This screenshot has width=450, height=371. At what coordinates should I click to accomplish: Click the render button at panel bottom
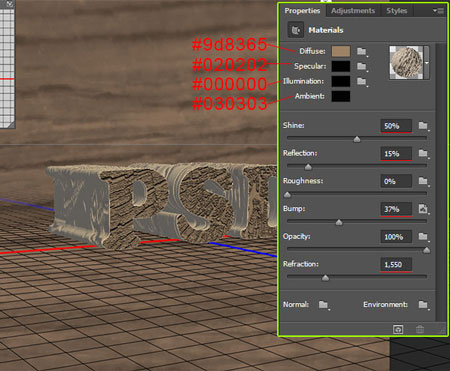(x=398, y=330)
